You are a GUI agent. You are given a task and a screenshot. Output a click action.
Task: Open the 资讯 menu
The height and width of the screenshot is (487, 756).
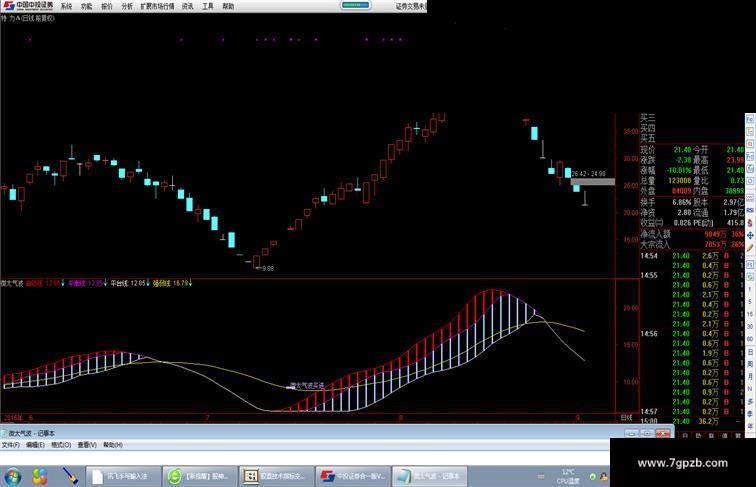click(188, 6)
